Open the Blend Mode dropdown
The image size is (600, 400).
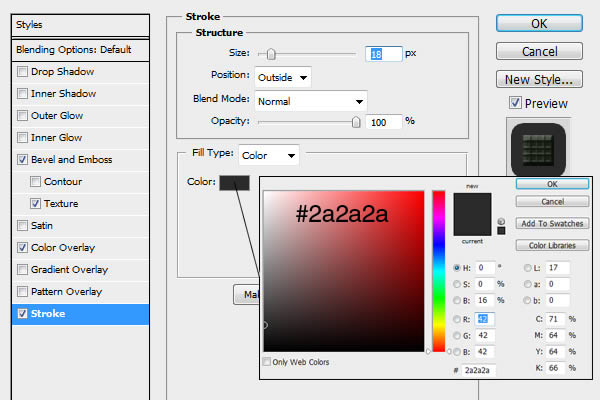[310, 101]
